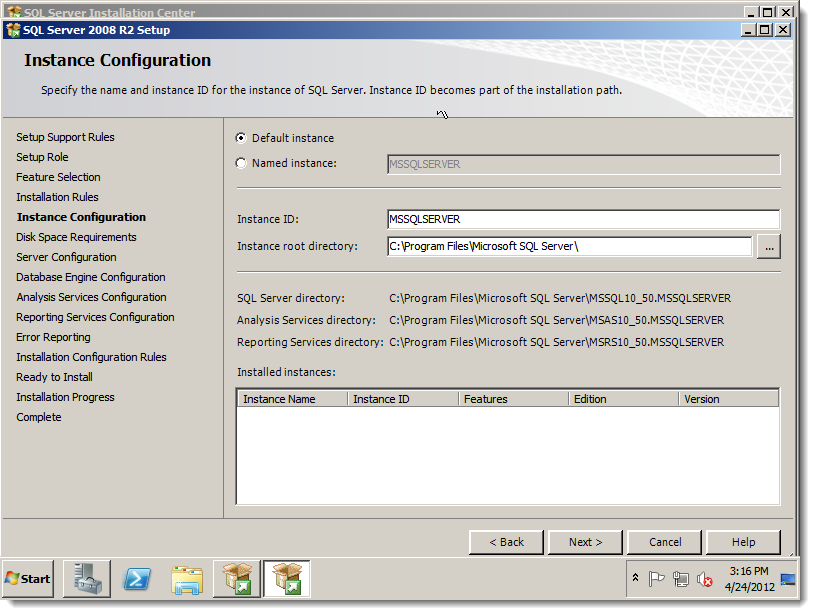
Task: Click the Instance root directory field
Action: (x=569, y=246)
